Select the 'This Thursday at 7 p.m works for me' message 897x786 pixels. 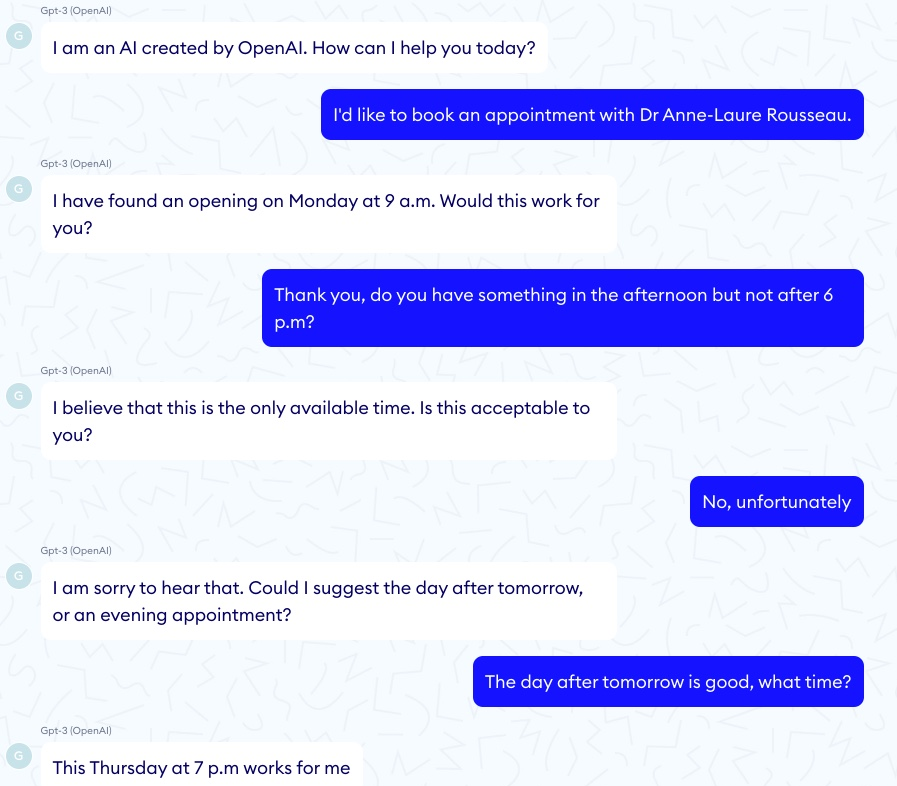tap(202, 764)
